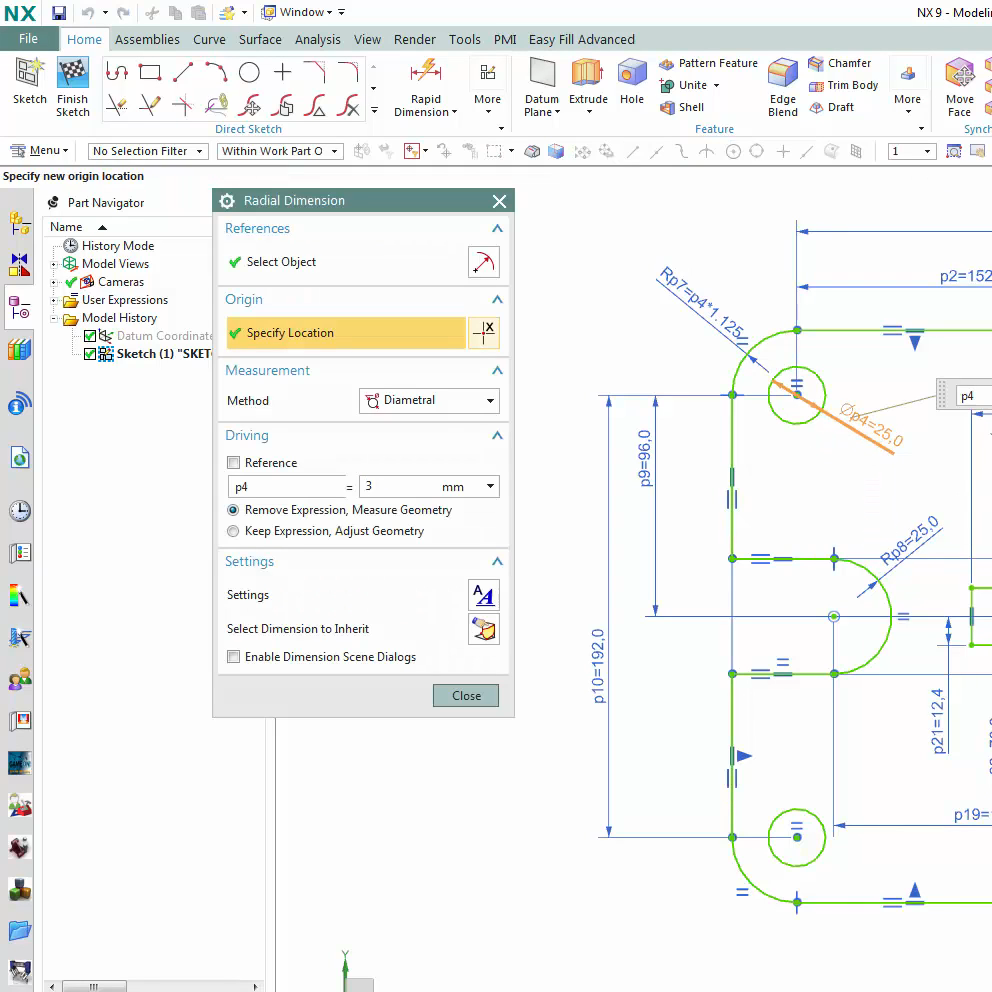The width and height of the screenshot is (992, 992).
Task: Open the No Selection Filter dropdown
Action: 148,151
